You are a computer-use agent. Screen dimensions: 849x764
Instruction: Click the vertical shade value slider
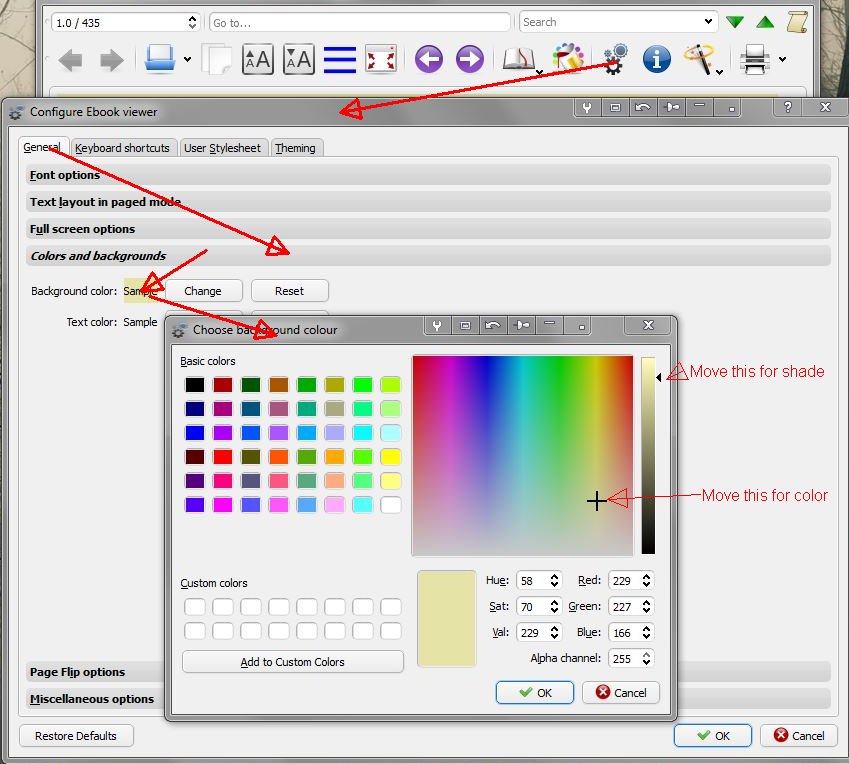648,455
